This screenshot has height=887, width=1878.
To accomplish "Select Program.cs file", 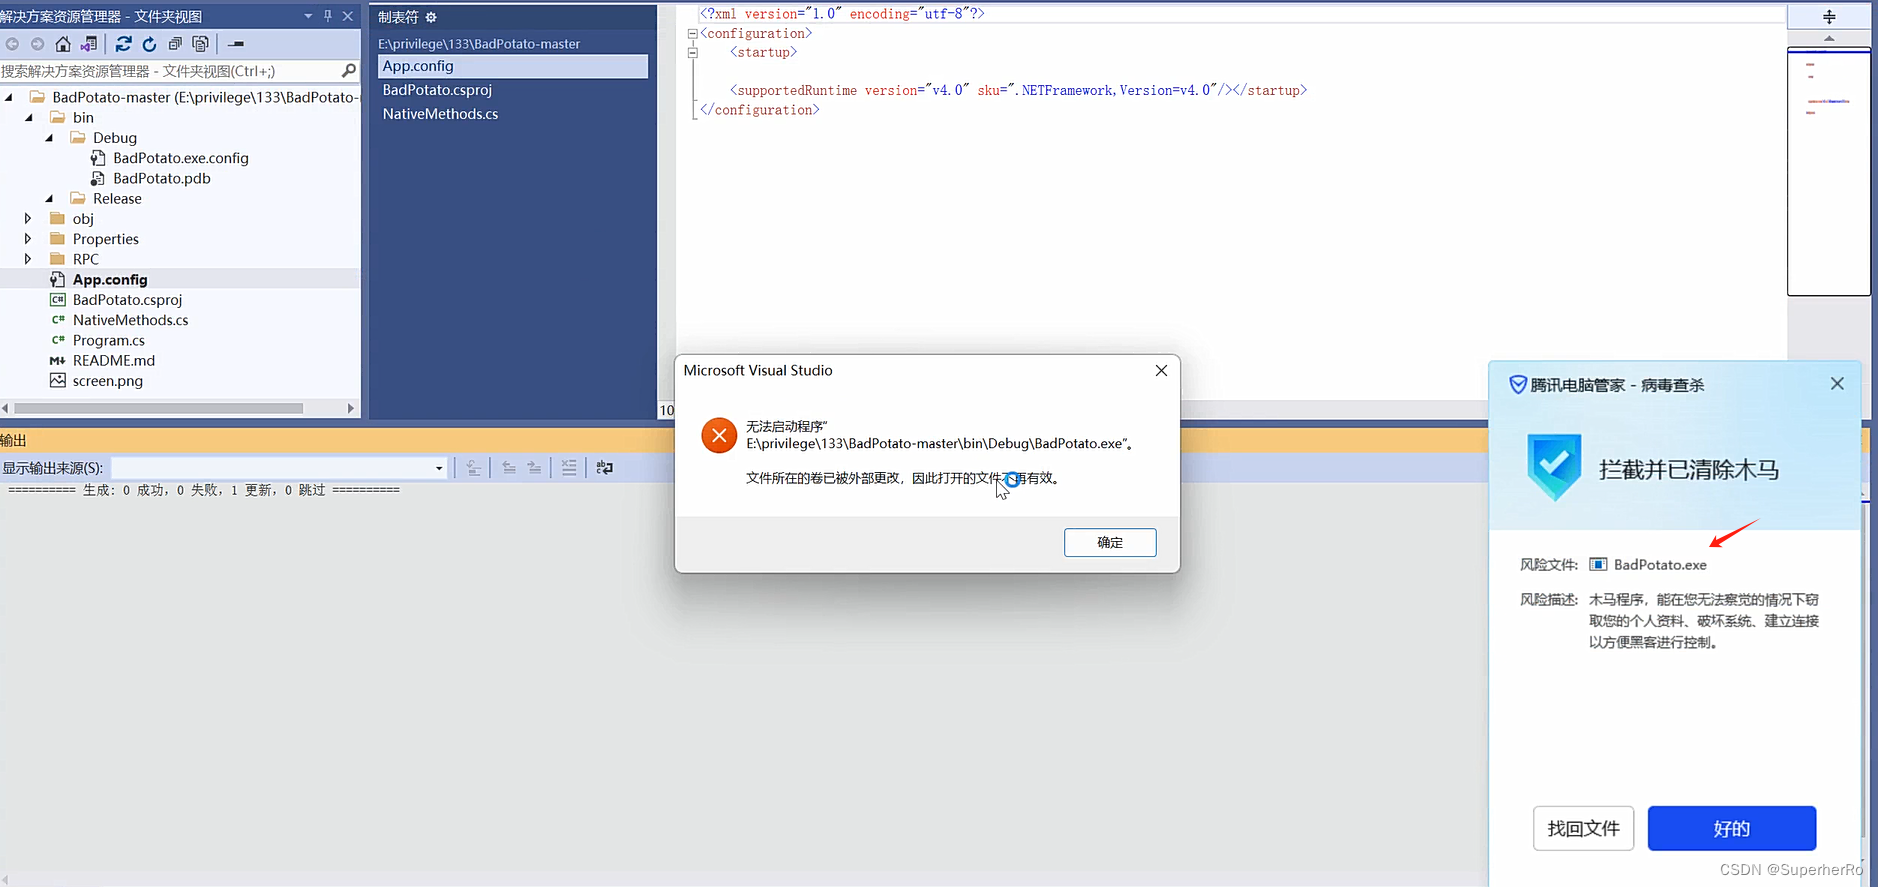I will pos(108,340).
